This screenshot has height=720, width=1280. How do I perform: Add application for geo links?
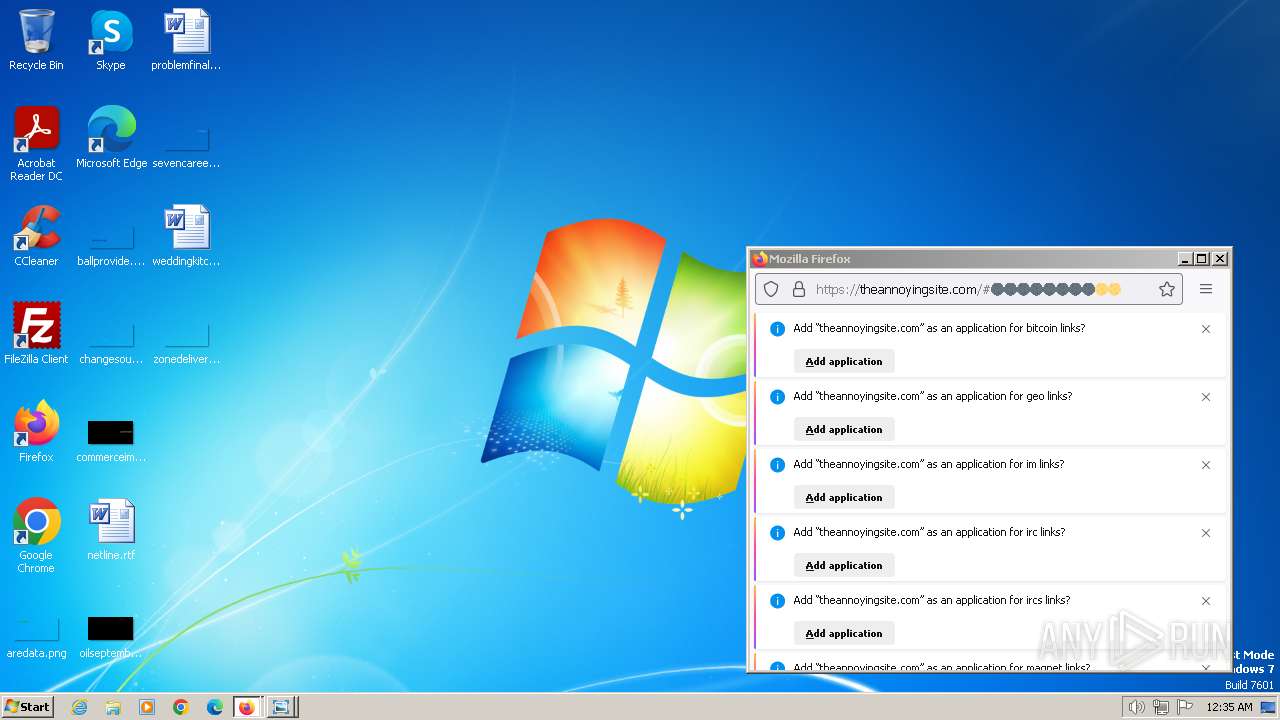click(844, 429)
